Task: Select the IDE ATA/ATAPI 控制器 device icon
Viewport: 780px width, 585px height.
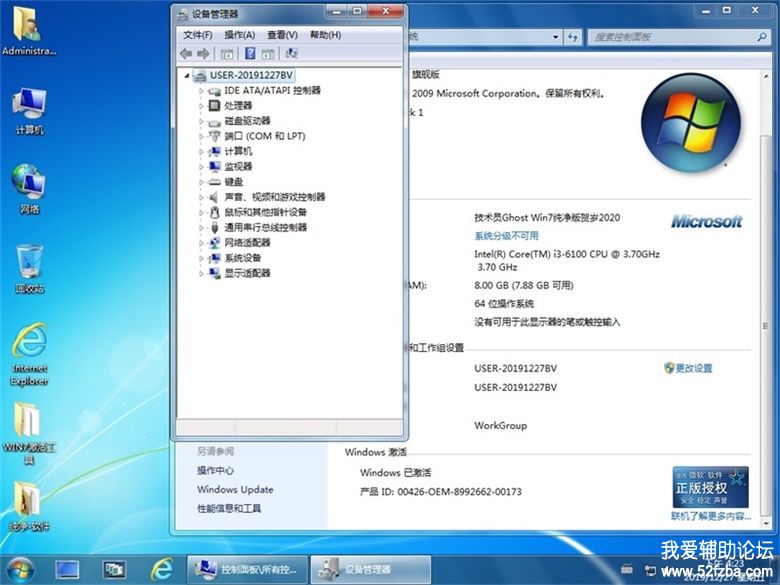Action: (214, 91)
